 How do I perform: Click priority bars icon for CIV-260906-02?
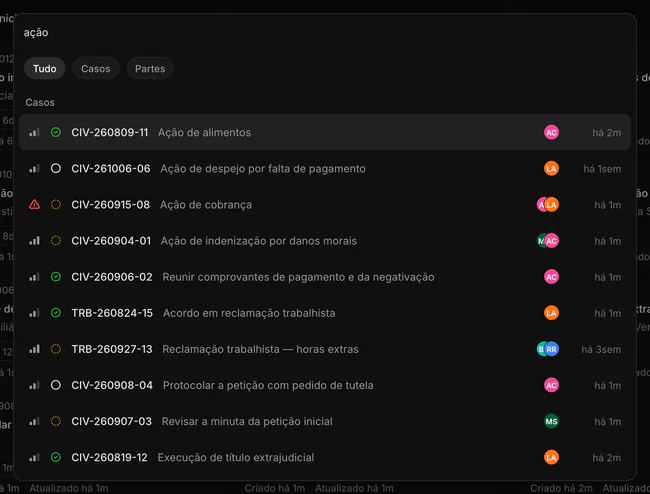click(x=34, y=277)
